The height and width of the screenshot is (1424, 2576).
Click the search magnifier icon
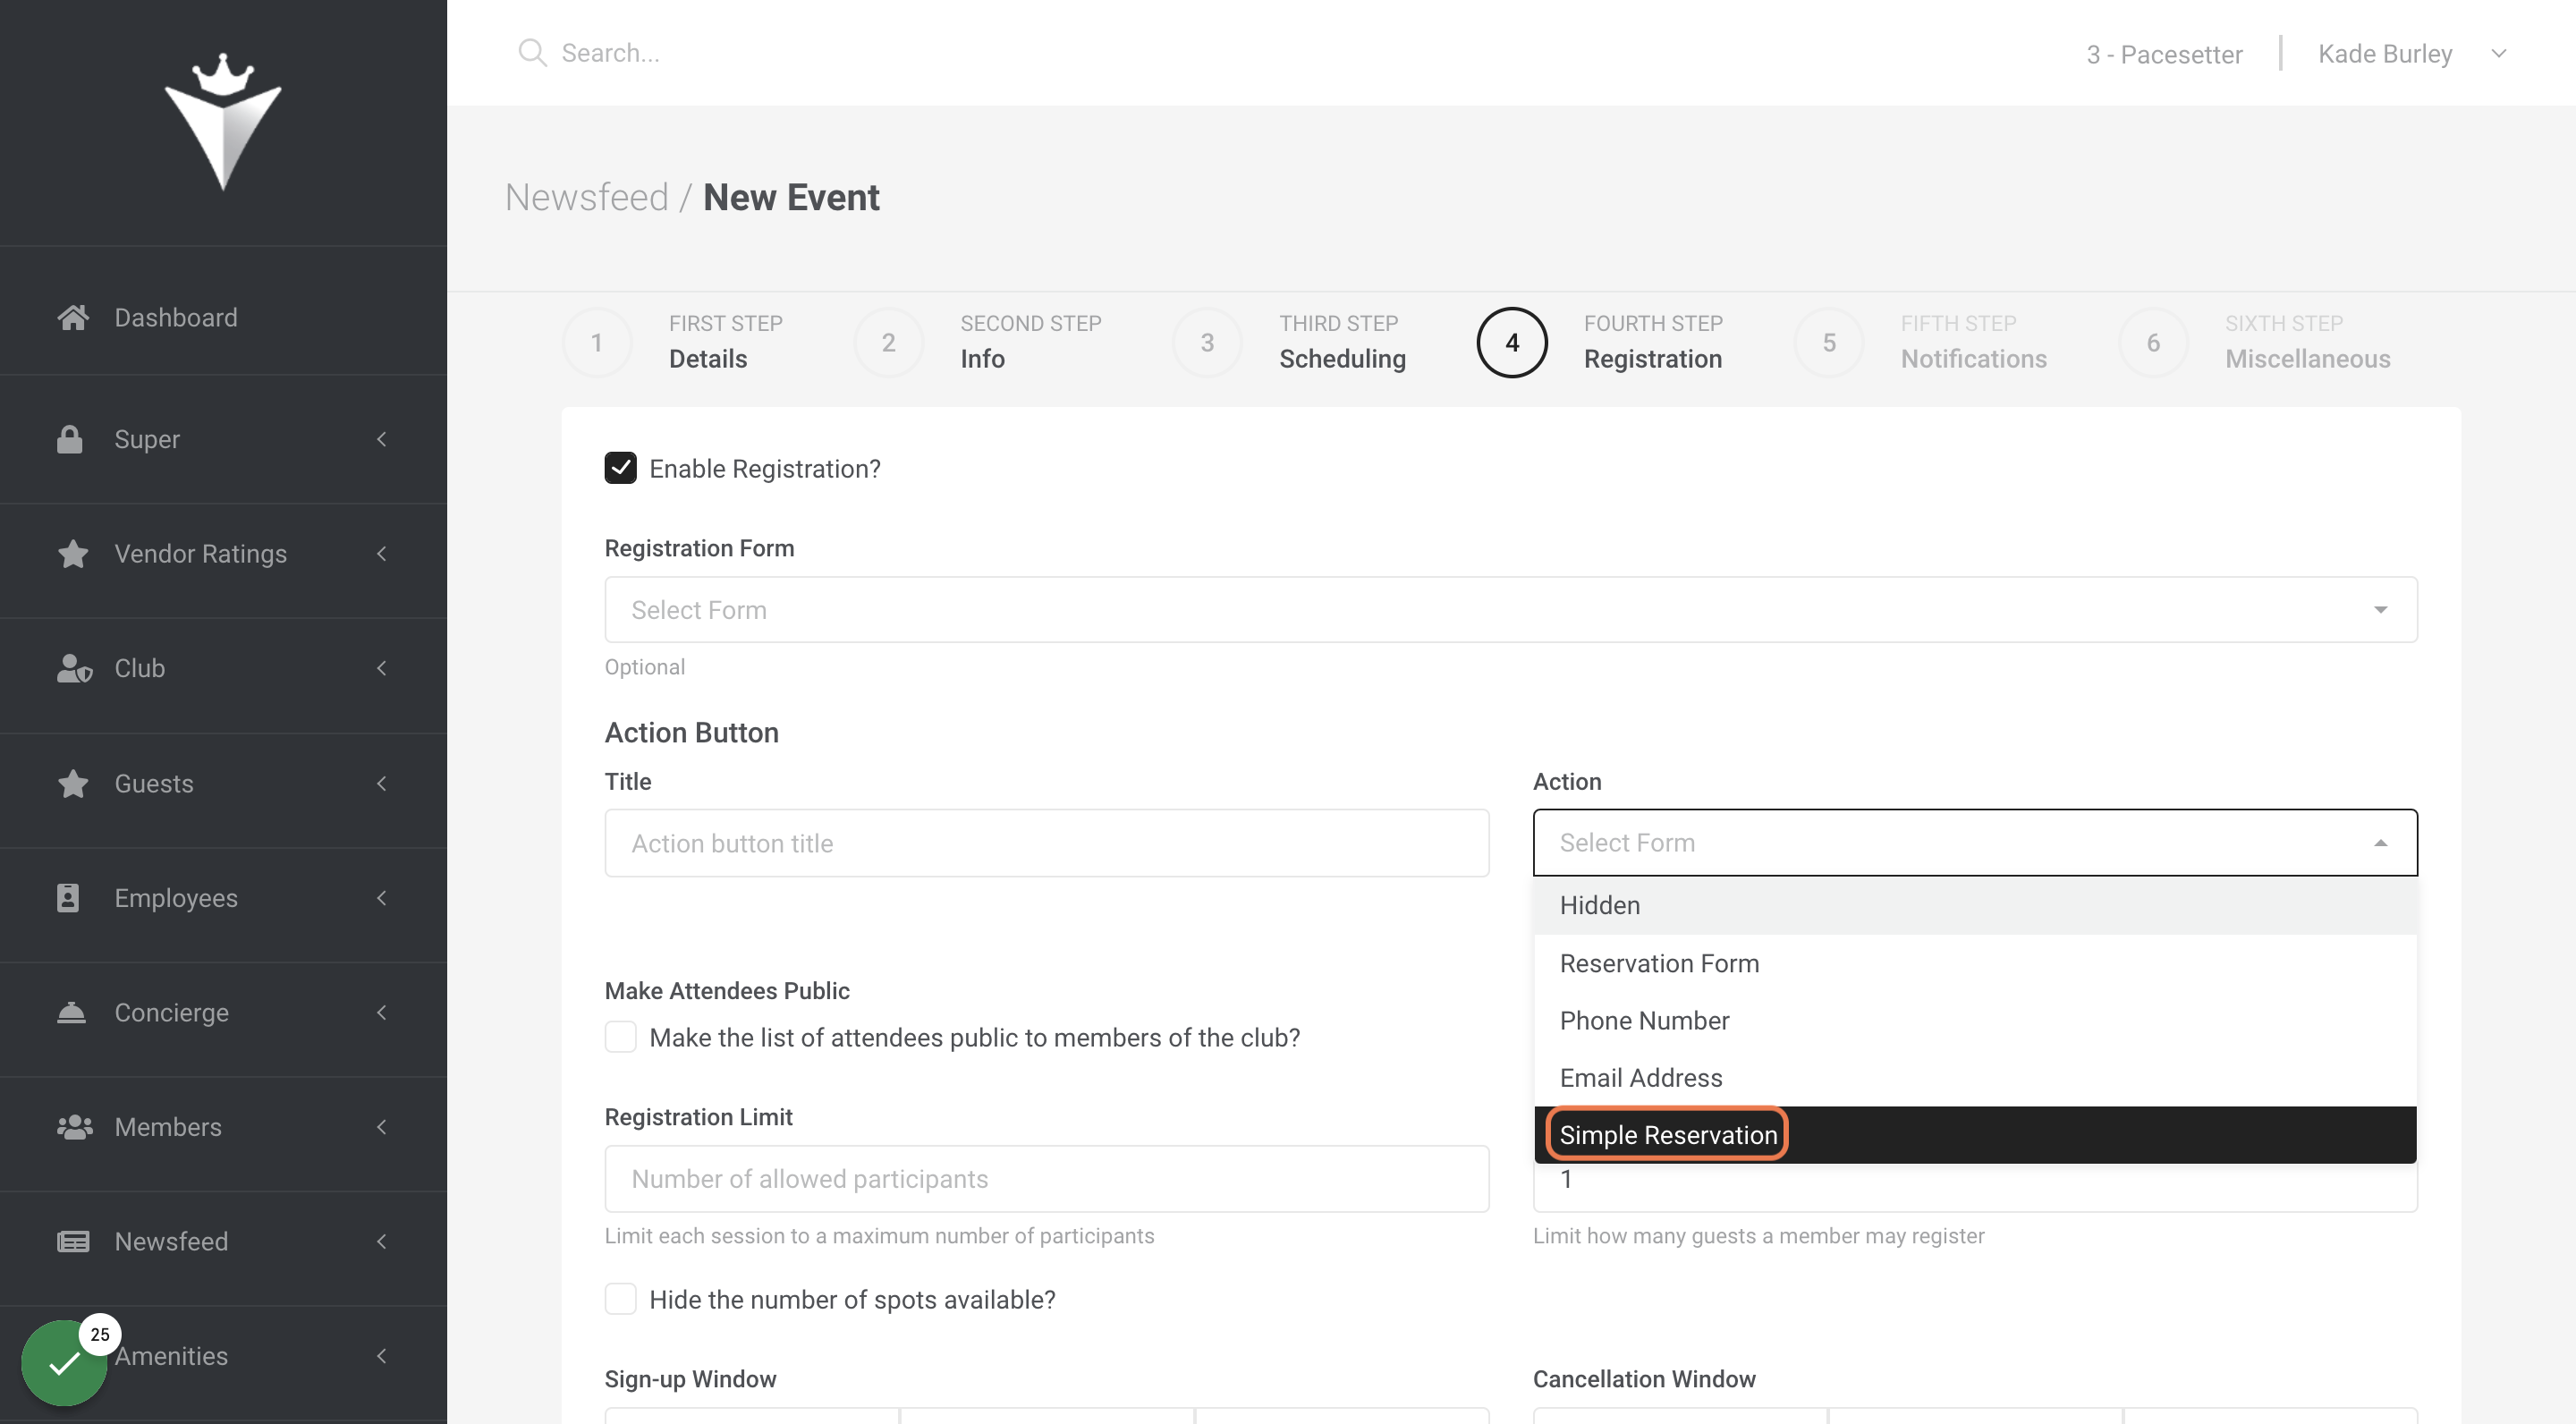pyautogui.click(x=532, y=53)
